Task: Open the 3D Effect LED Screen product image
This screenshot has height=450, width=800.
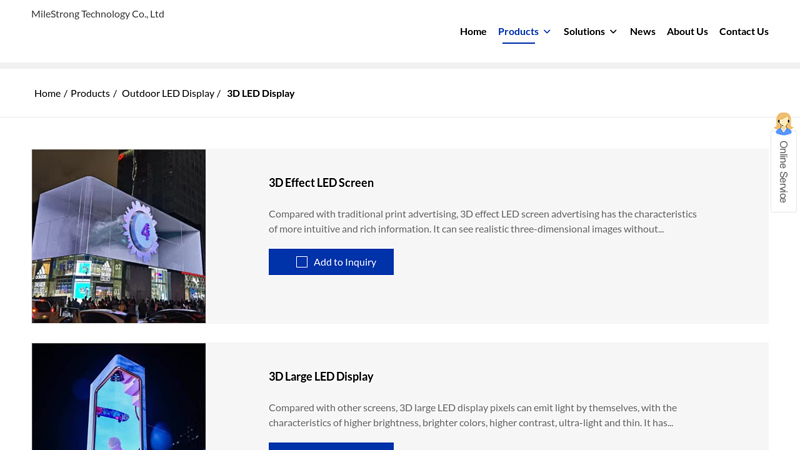Action: [x=119, y=236]
